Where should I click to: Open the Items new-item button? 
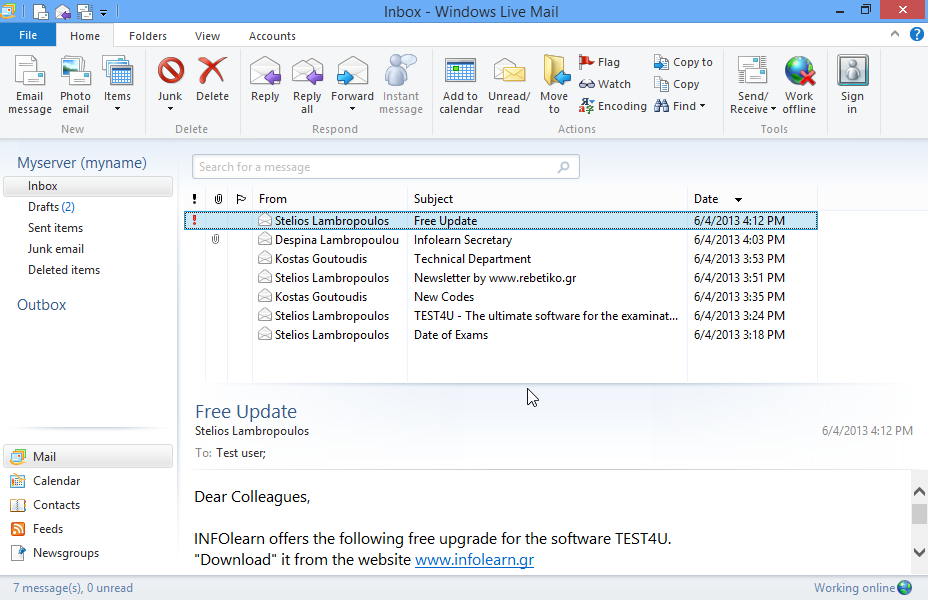(117, 84)
